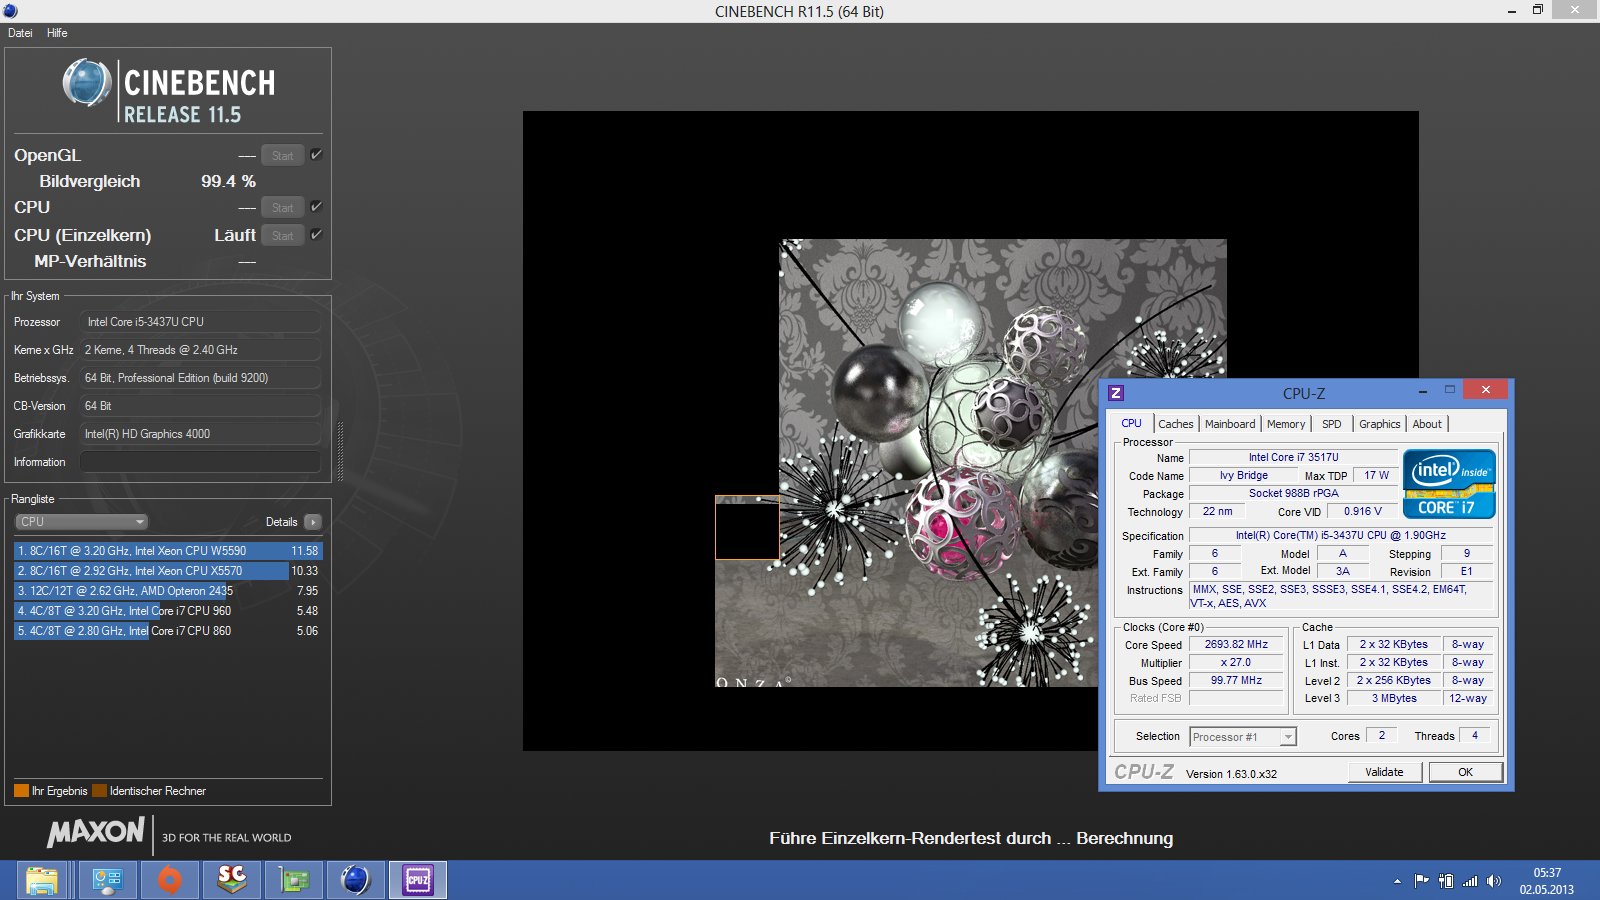The width and height of the screenshot is (1600, 900).
Task: Open the green circuit-board taskbar app
Action: pos(294,880)
